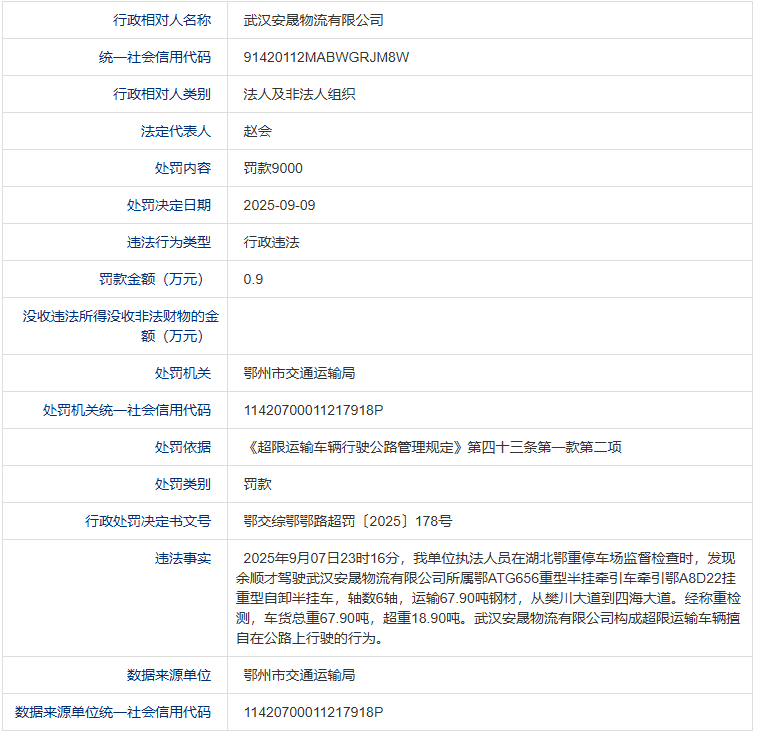Click 鄂州市交通运输局 in the 处罚机关 row

(299, 373)
